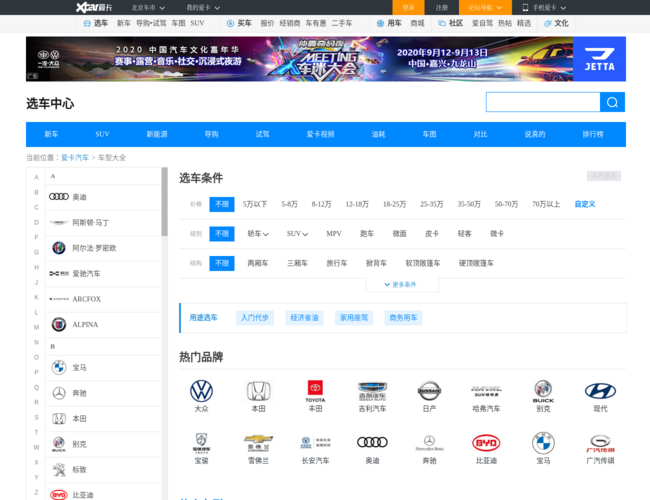The image size is (650, 500).
Task: Choose the 12-18万 price range
Action: pyautogui.click(x=357, y=204)
